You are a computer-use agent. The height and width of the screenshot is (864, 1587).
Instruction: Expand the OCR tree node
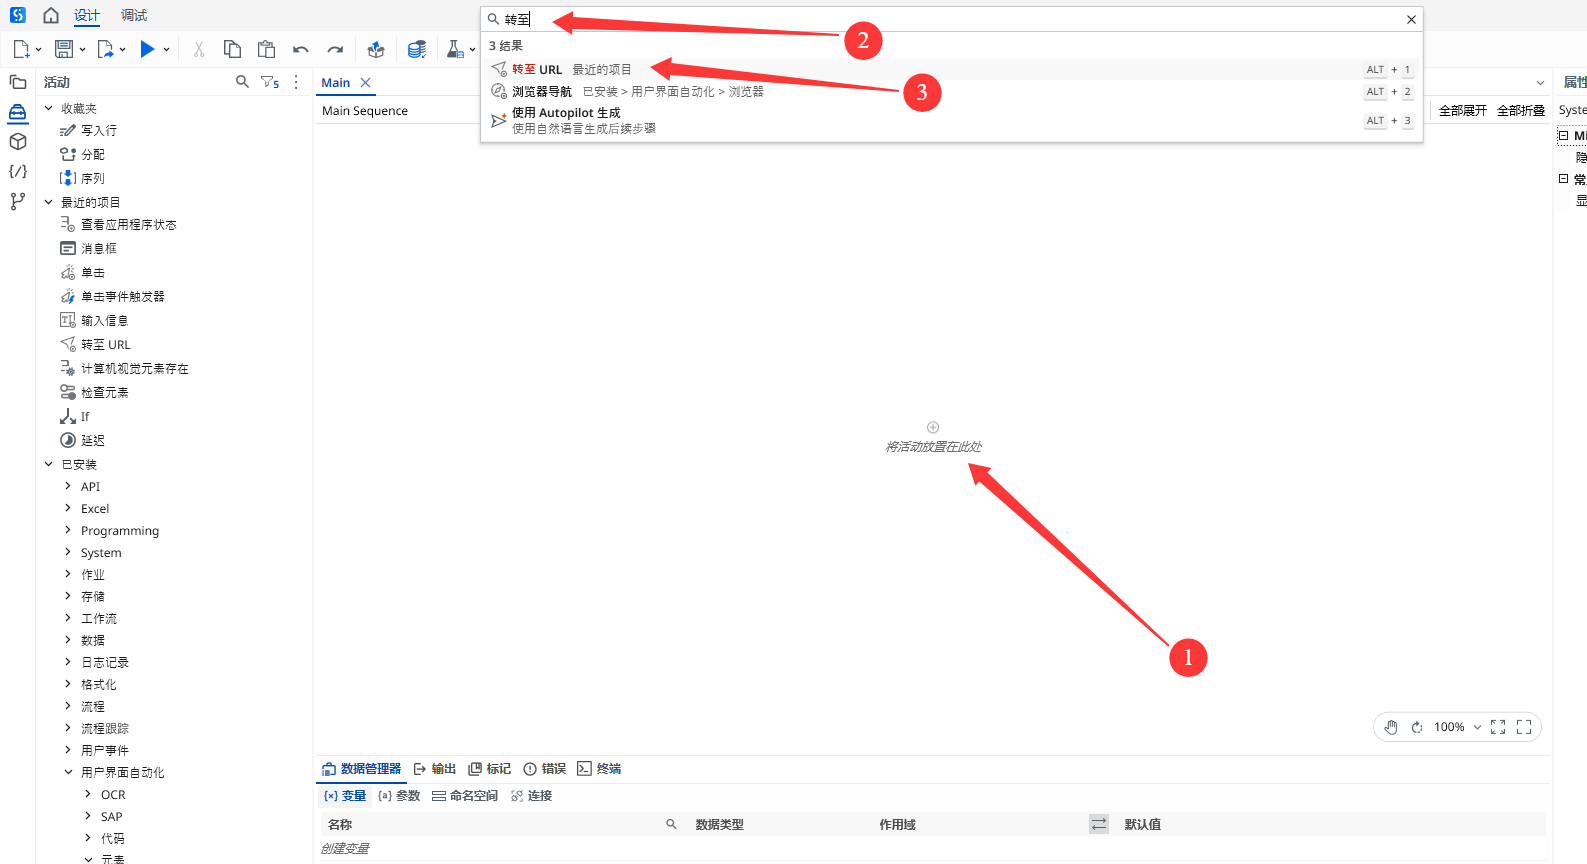(x=88, y=794)
